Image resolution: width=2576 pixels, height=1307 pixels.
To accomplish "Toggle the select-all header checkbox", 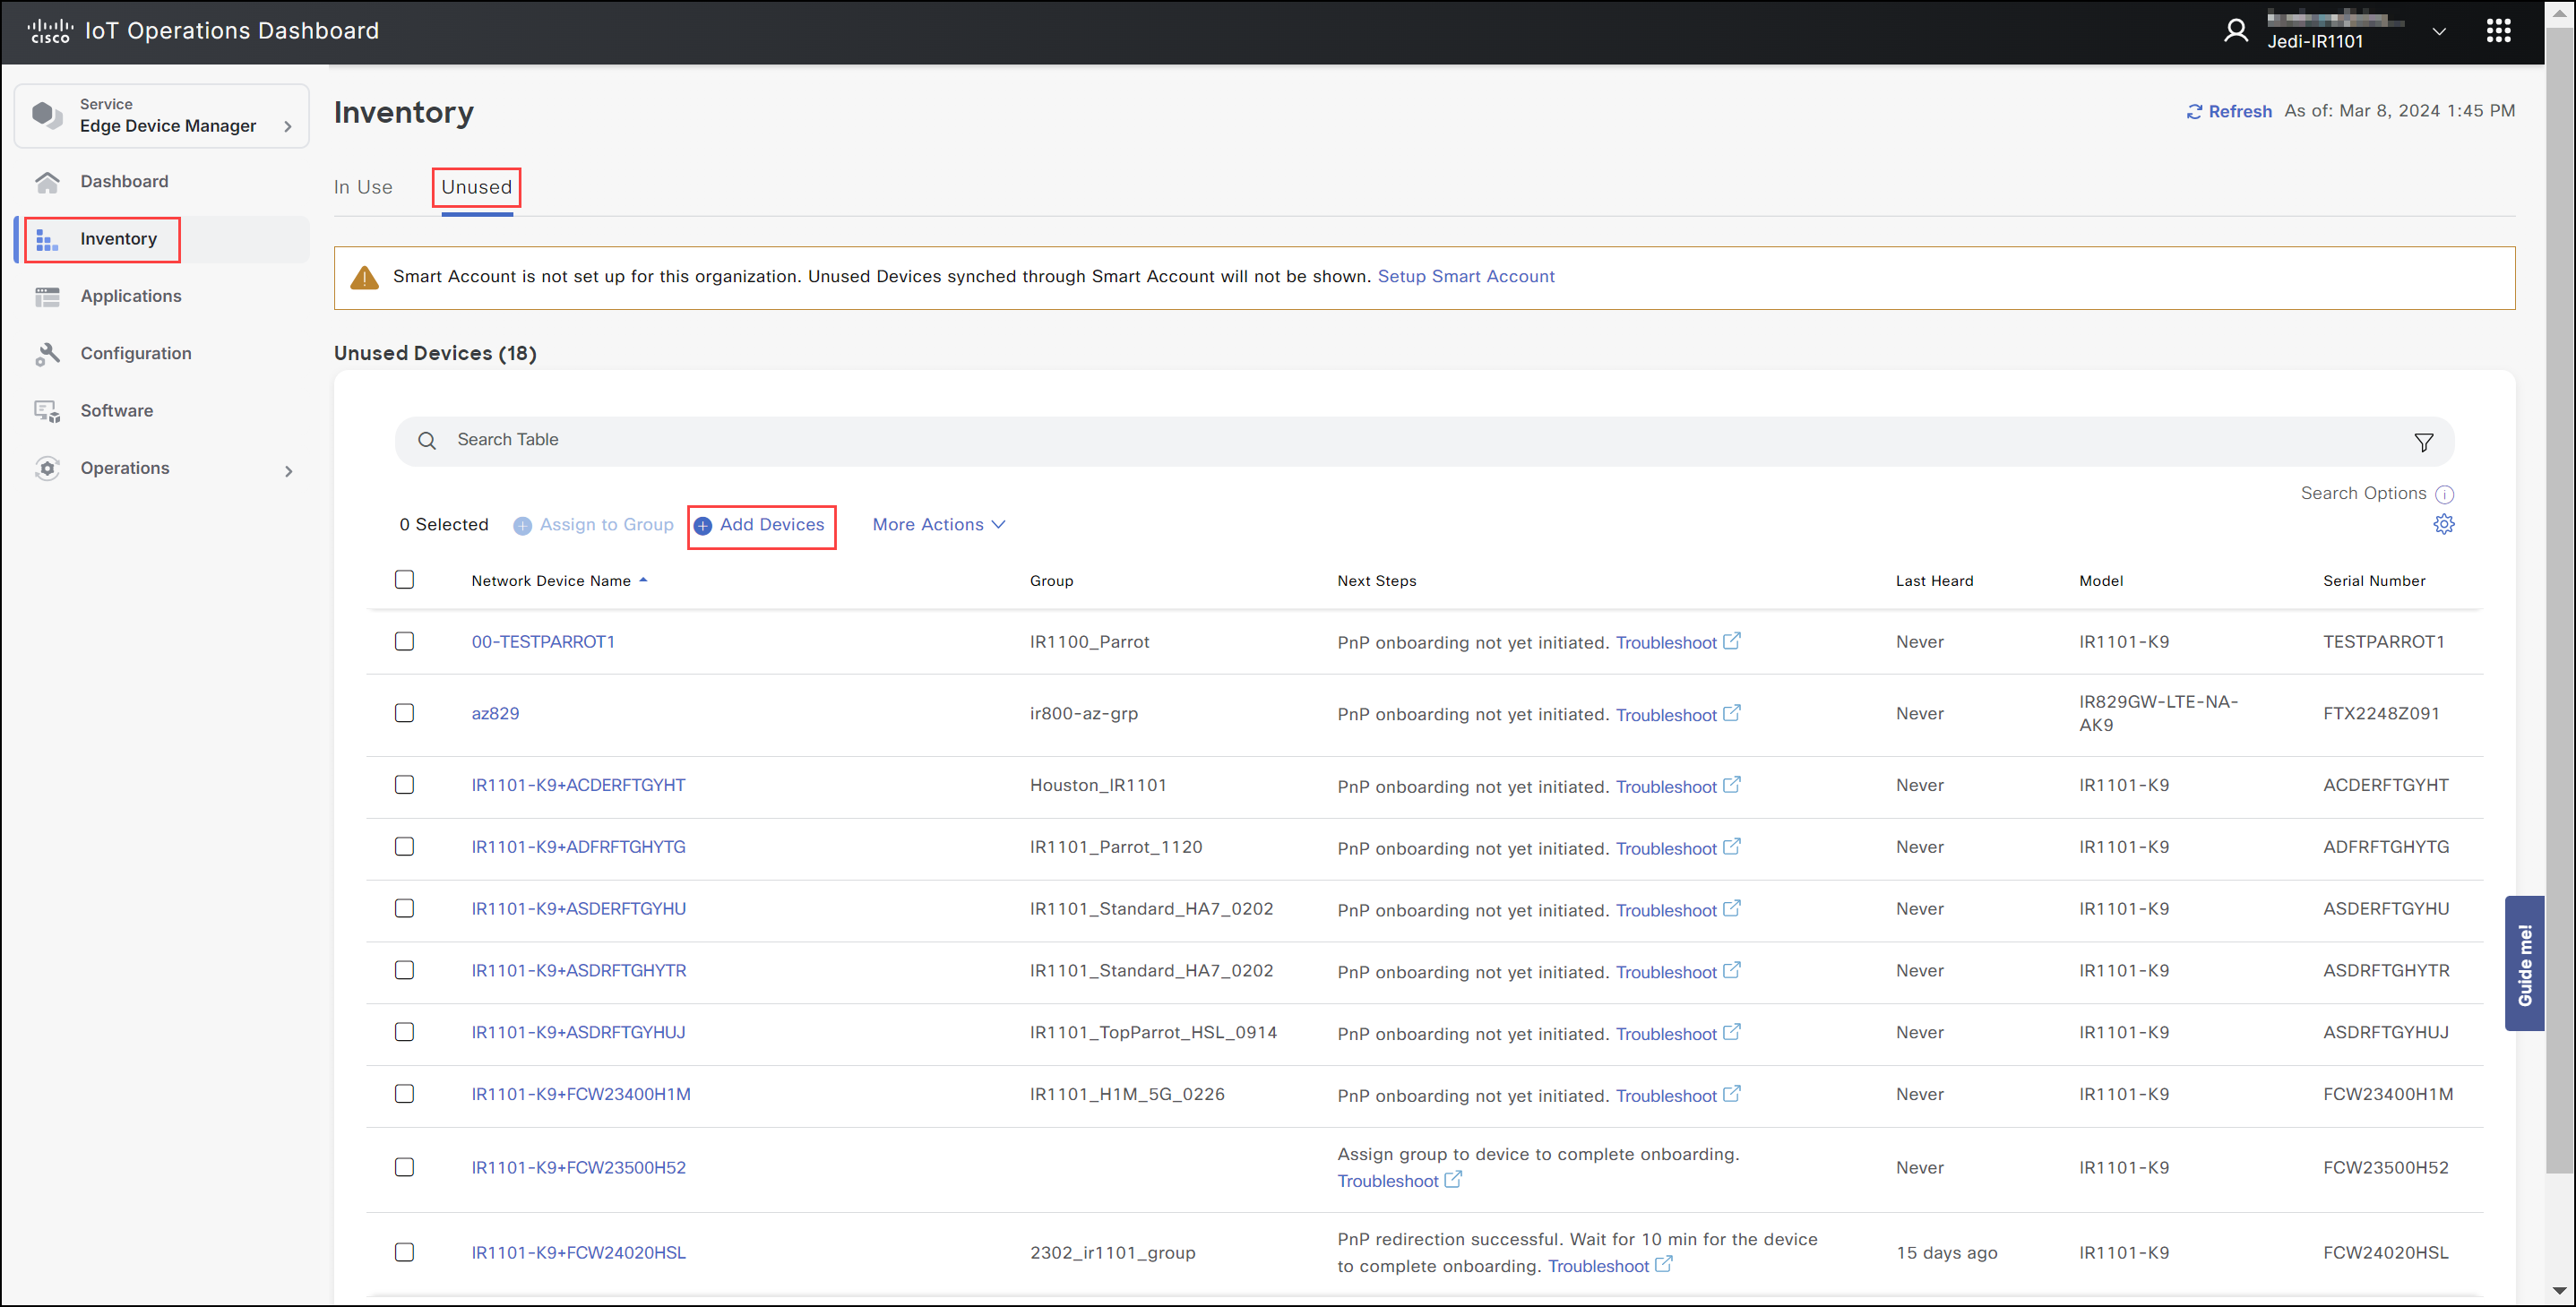I will point(404,580).
